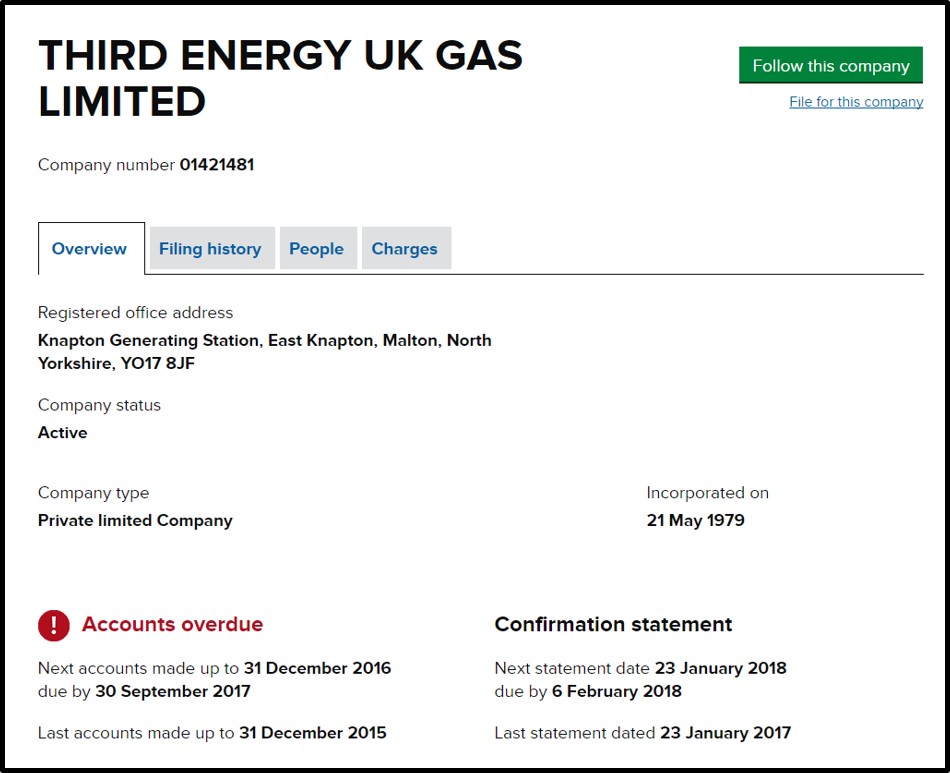The image size is (950, 773).
Task: Open the People tab
Action: (x=317, y=248)
